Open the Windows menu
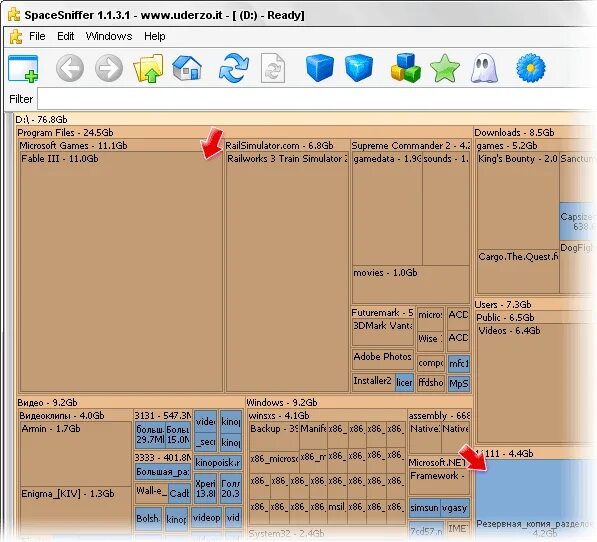The height and width of the screenshot is (542, 597). (109, 36)
